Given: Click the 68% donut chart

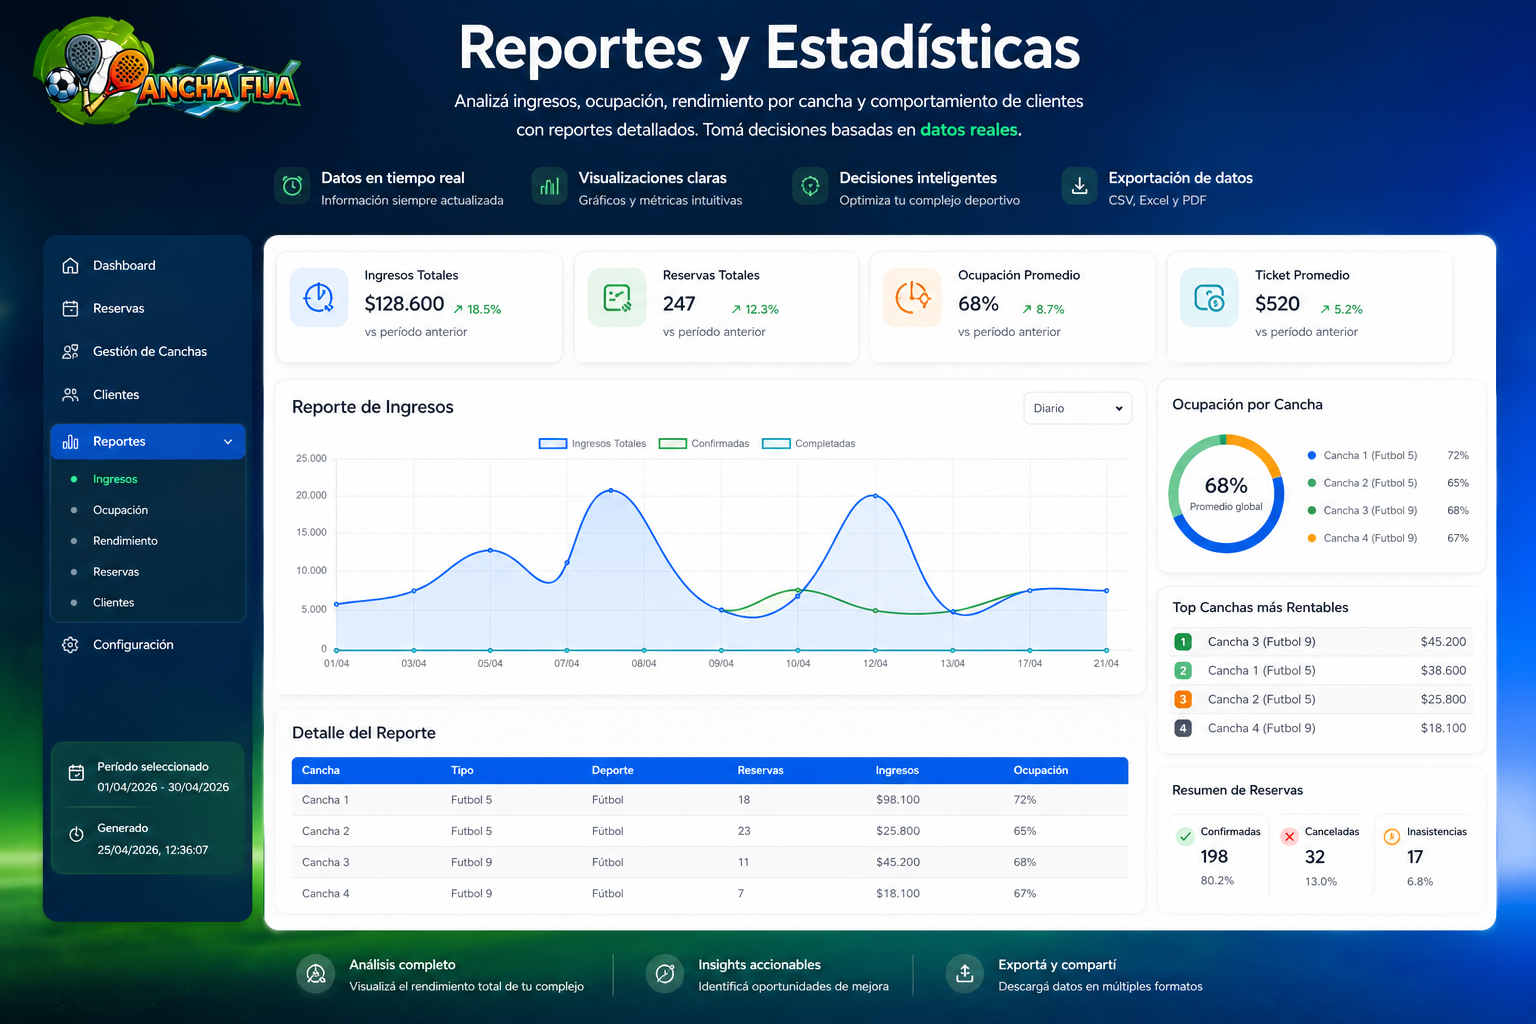Looking at the screenshot, I should [1226, 493].
